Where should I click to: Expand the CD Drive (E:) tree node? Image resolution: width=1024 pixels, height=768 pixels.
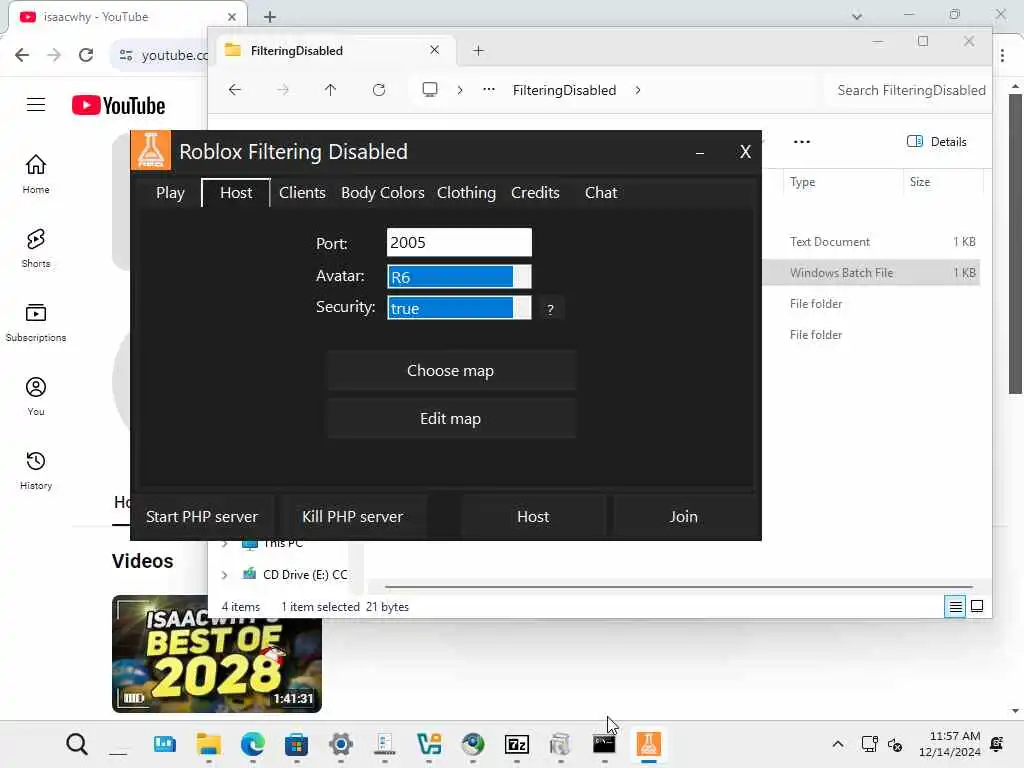[225, 575]
